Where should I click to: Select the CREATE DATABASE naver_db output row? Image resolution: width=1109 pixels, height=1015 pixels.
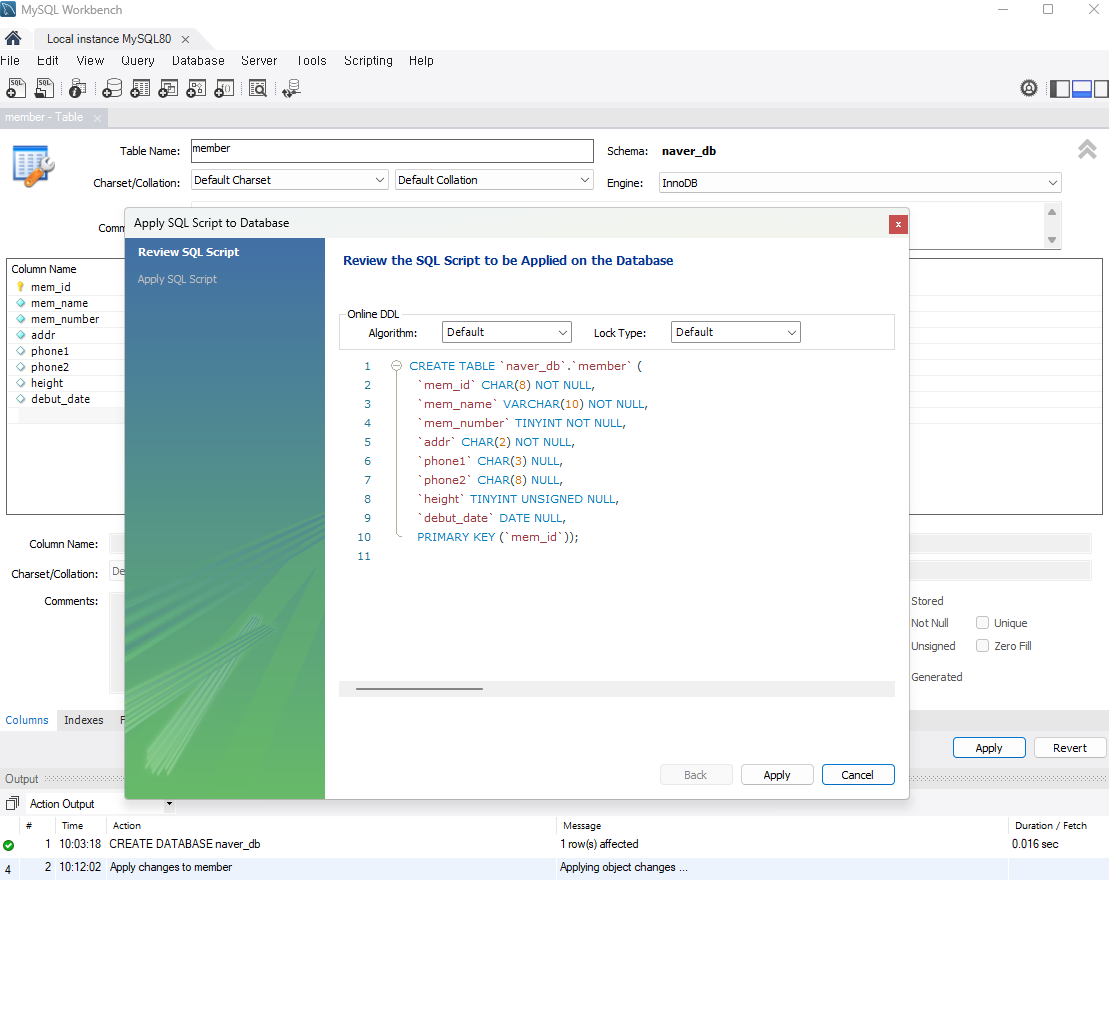click(554, 844)
